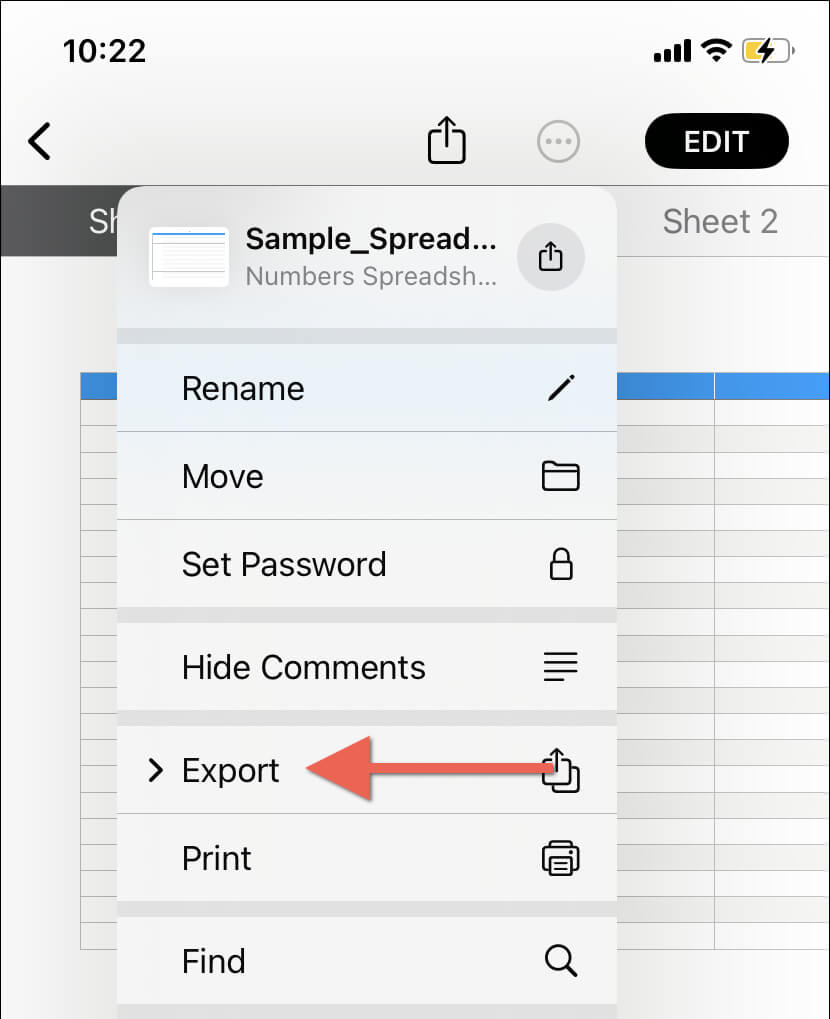This screenshot has width=830, height=1019.
Task: Choose Rename from the menu
Action: [367, 388]
